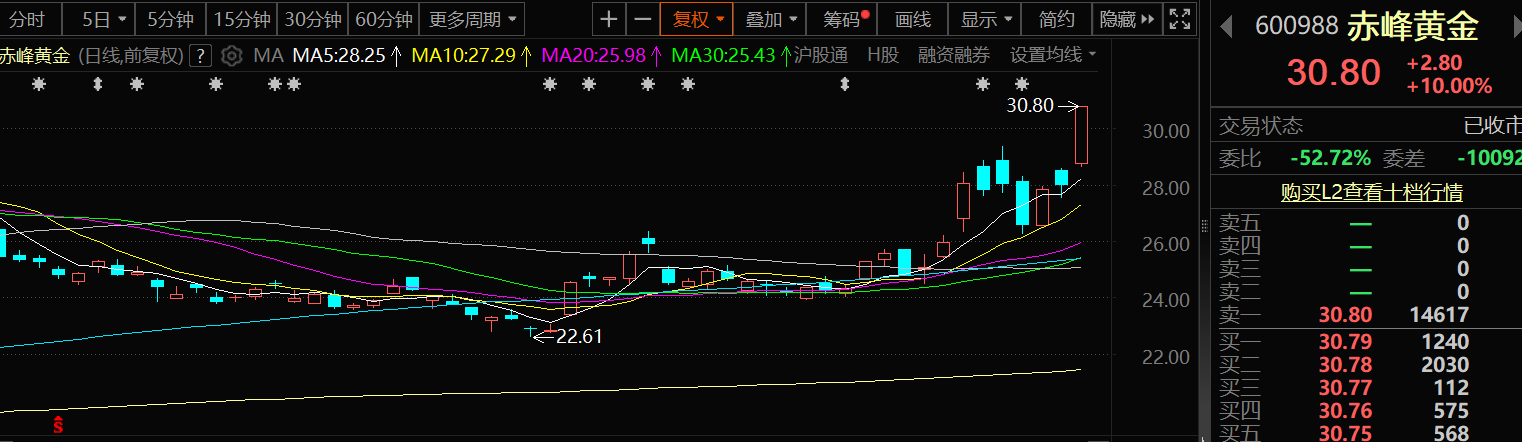Open MA indicator settings gear icon
Viewport: 1522px width, 442px height.
pos(231,55)
